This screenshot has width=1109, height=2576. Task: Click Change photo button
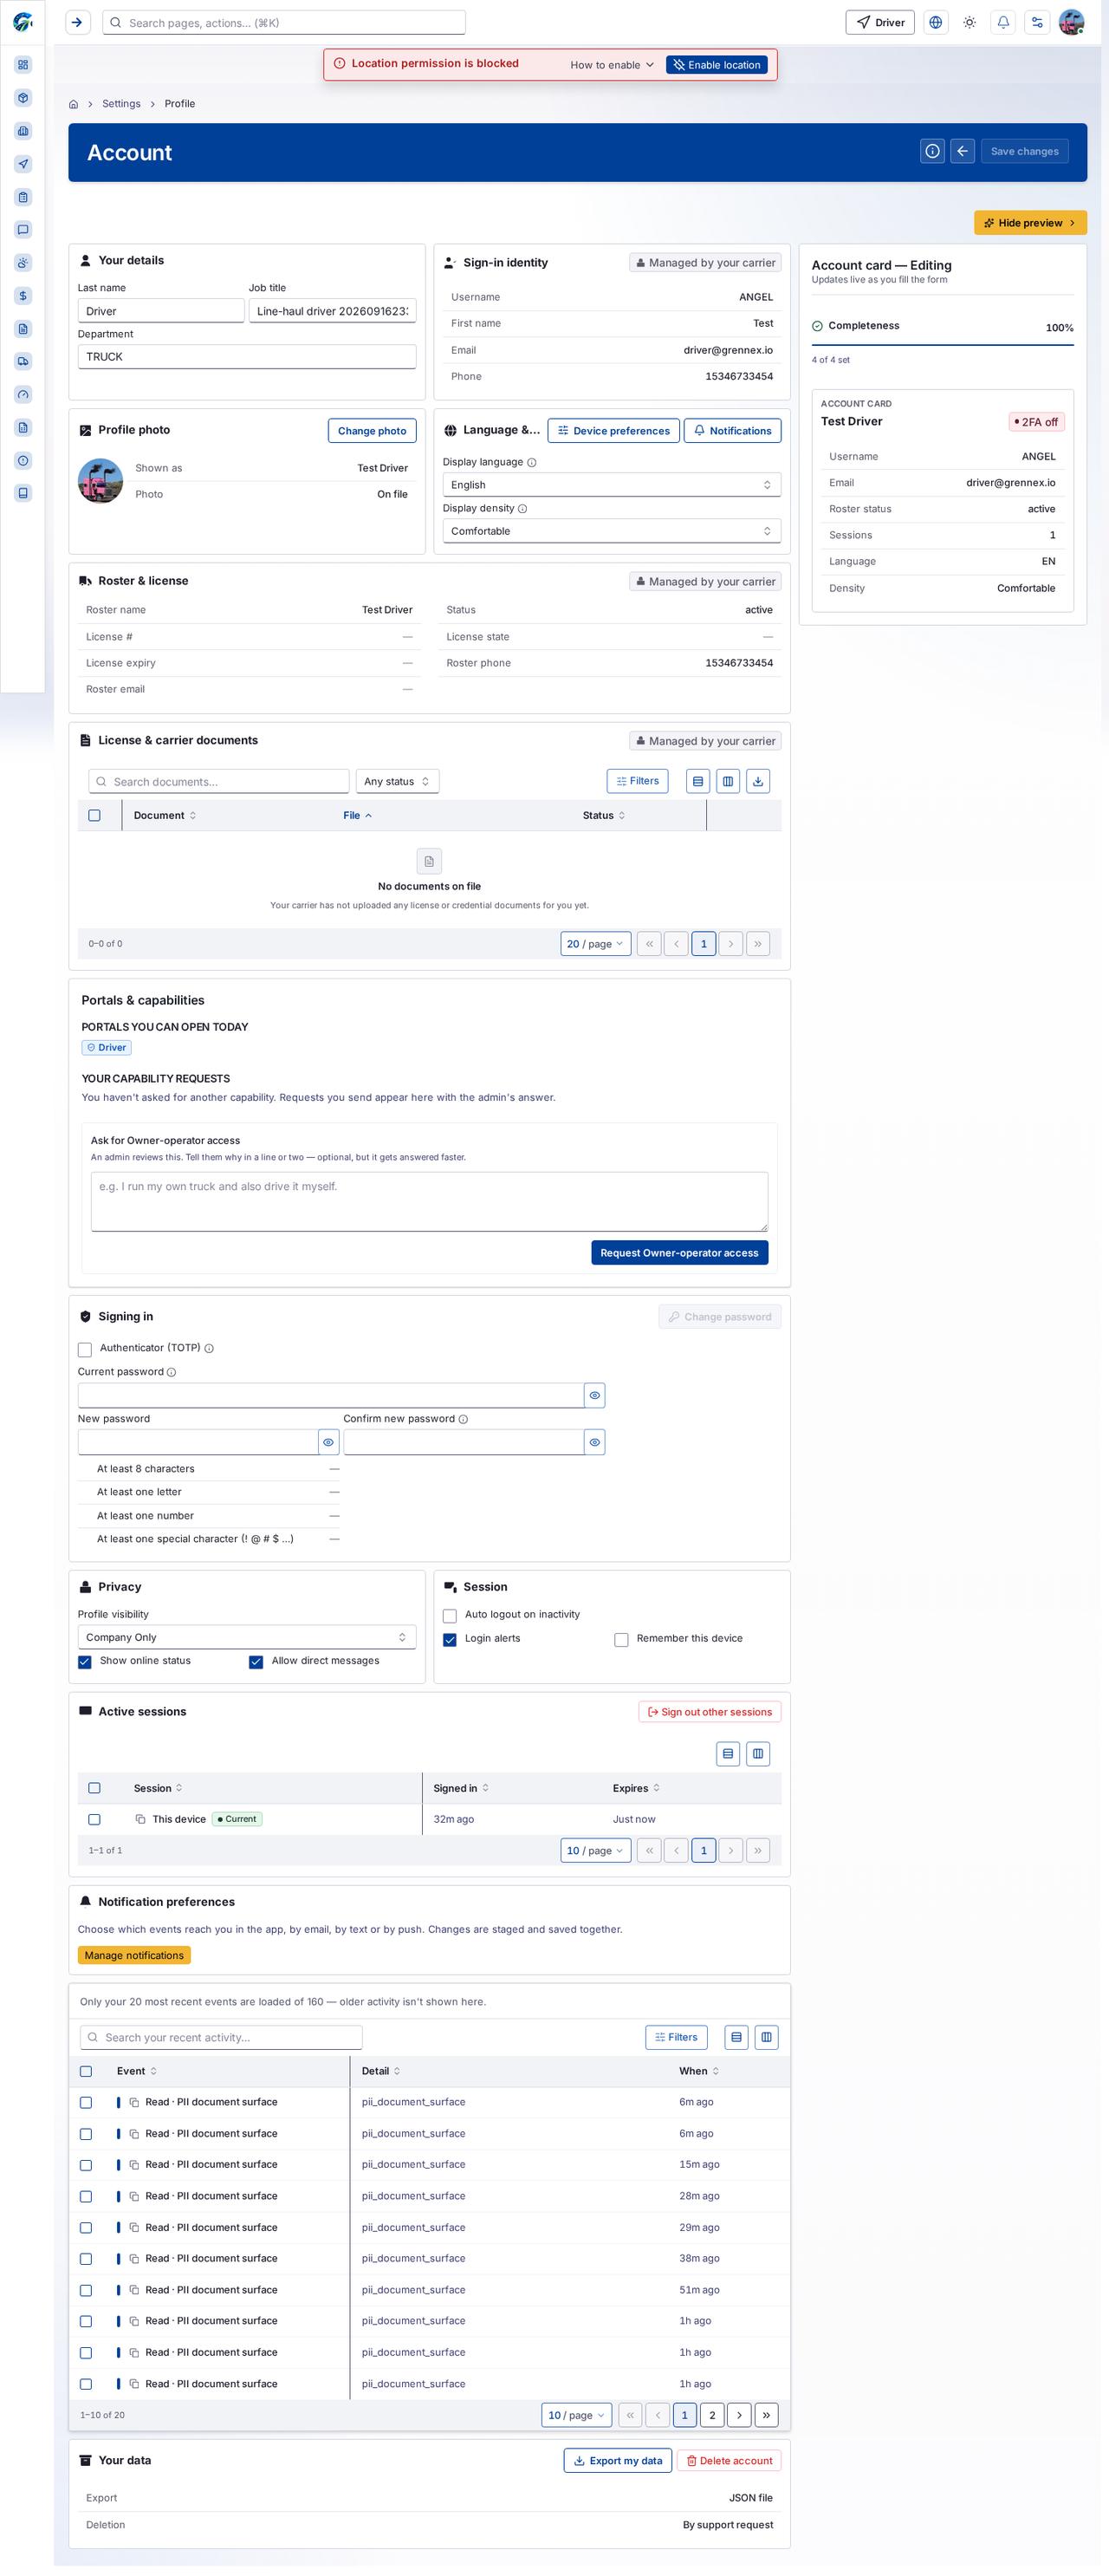click(x=372, y=431)
